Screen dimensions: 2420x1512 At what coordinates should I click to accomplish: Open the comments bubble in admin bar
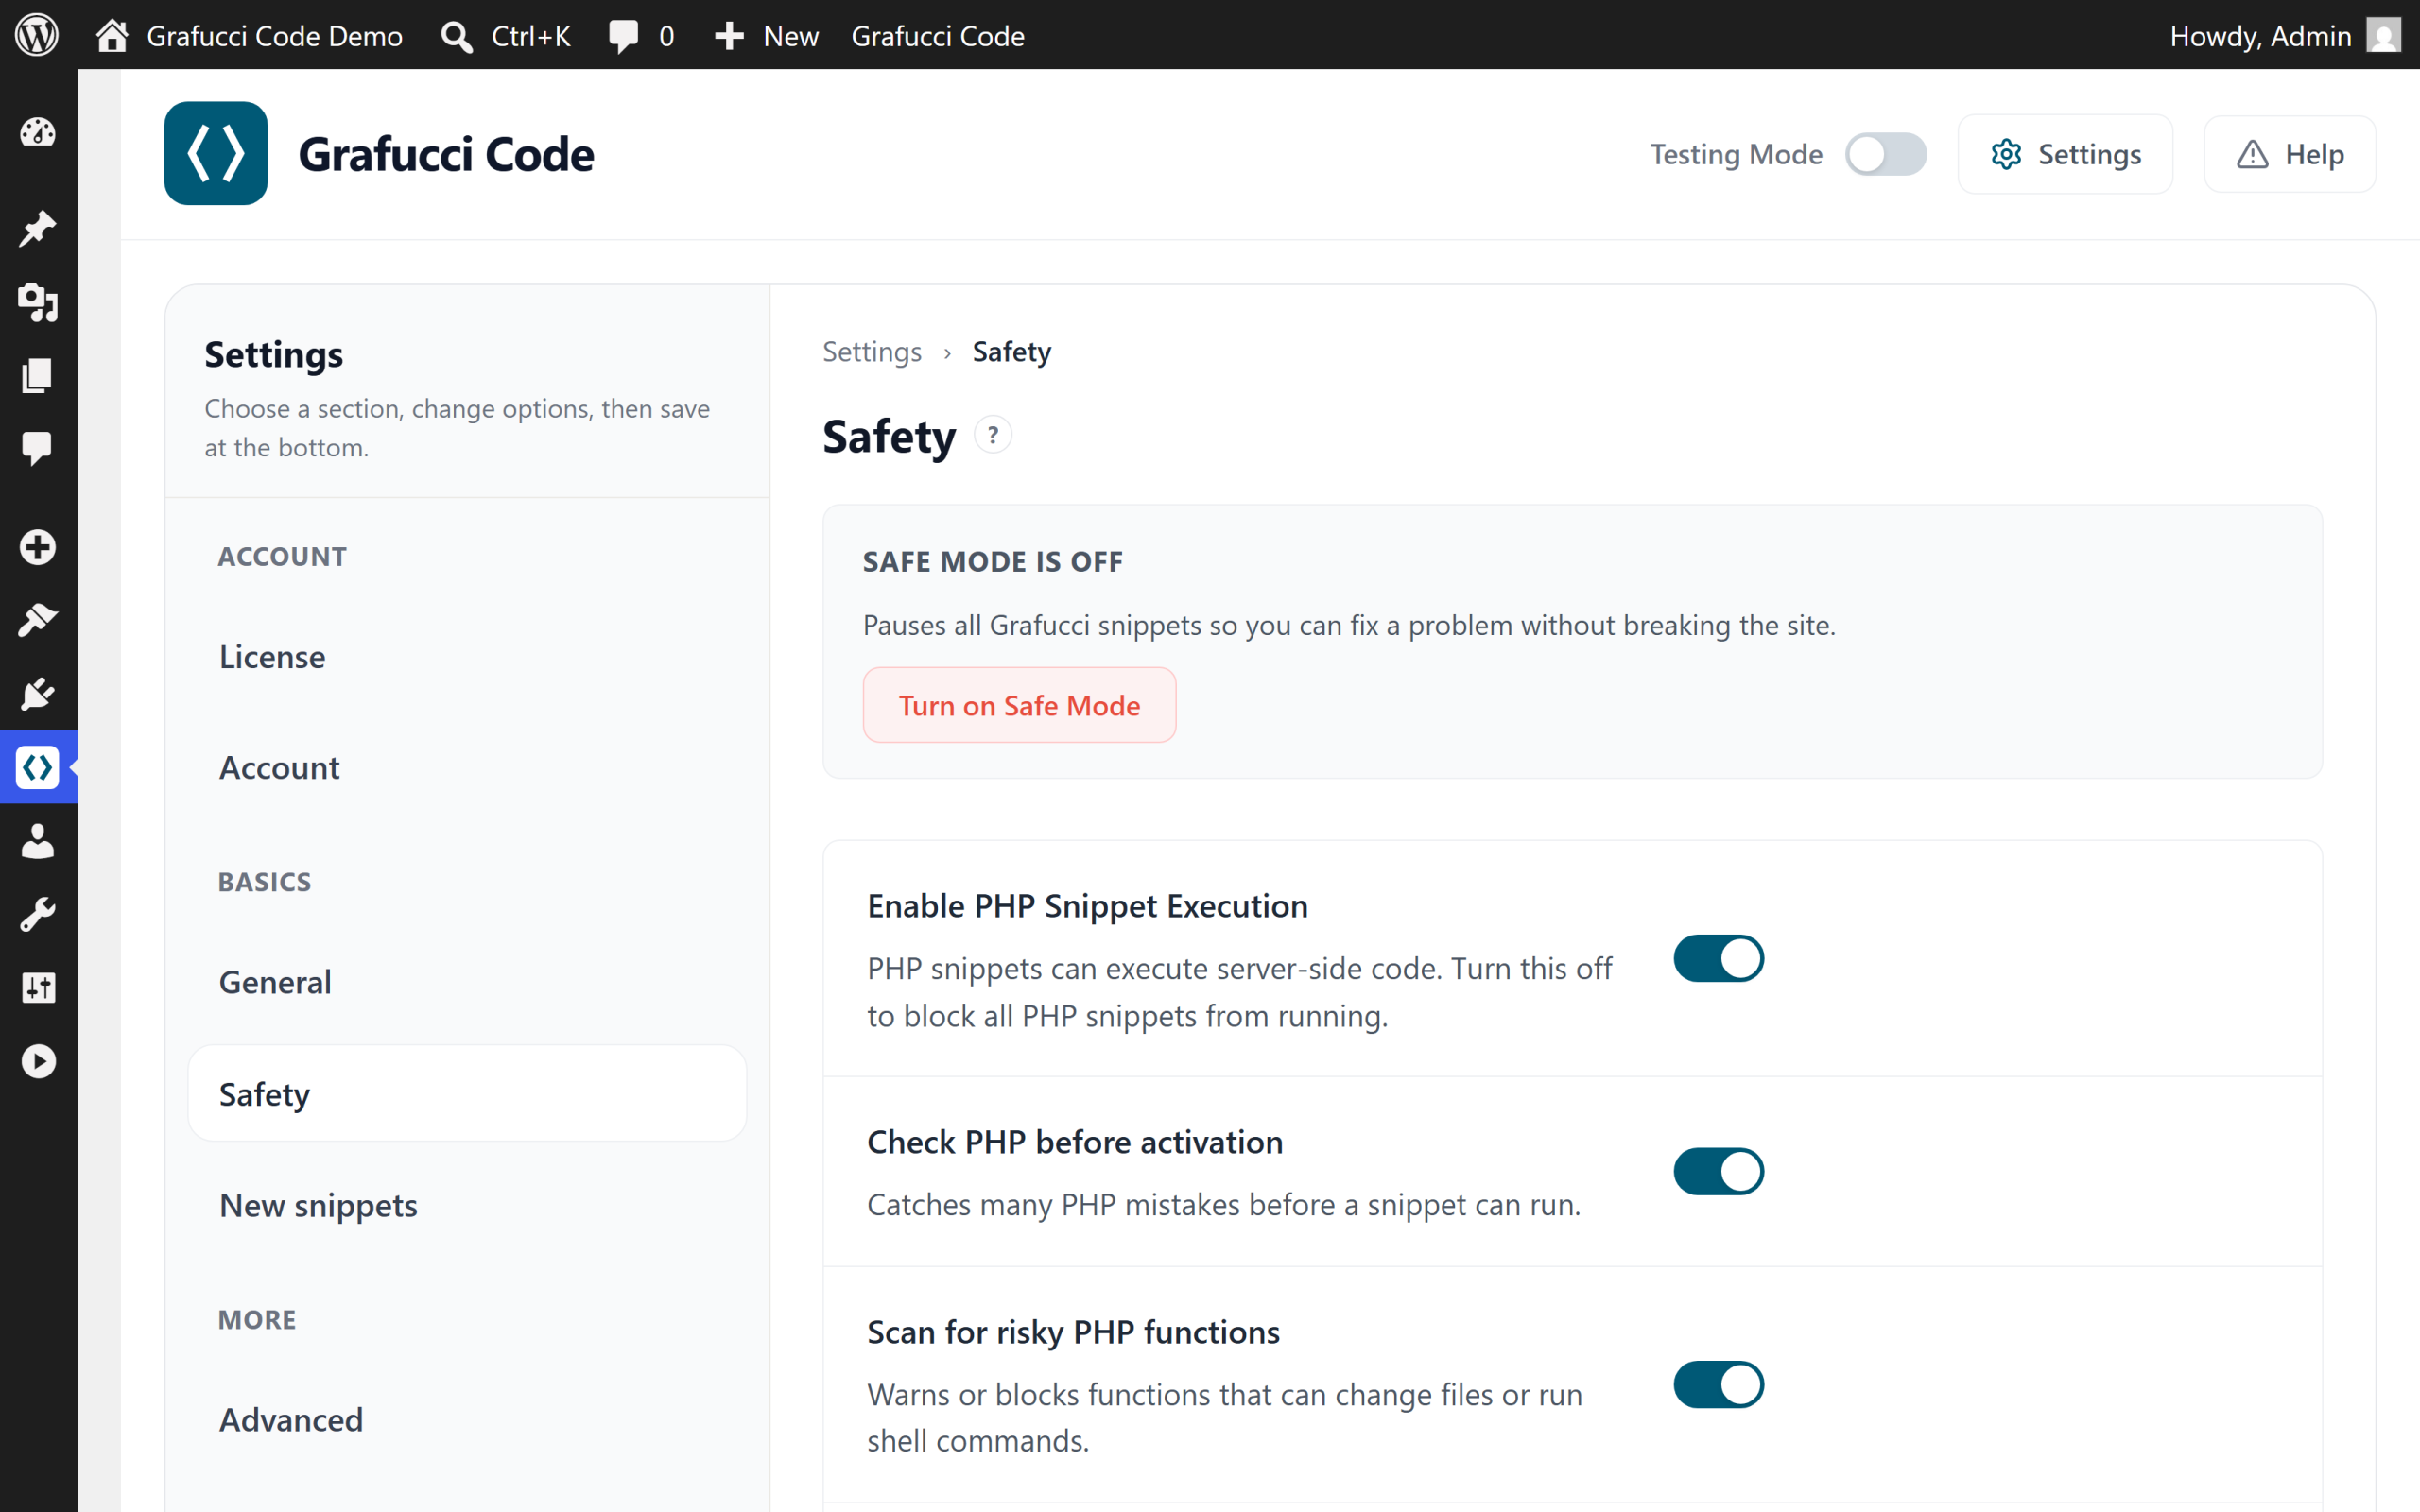623,37
